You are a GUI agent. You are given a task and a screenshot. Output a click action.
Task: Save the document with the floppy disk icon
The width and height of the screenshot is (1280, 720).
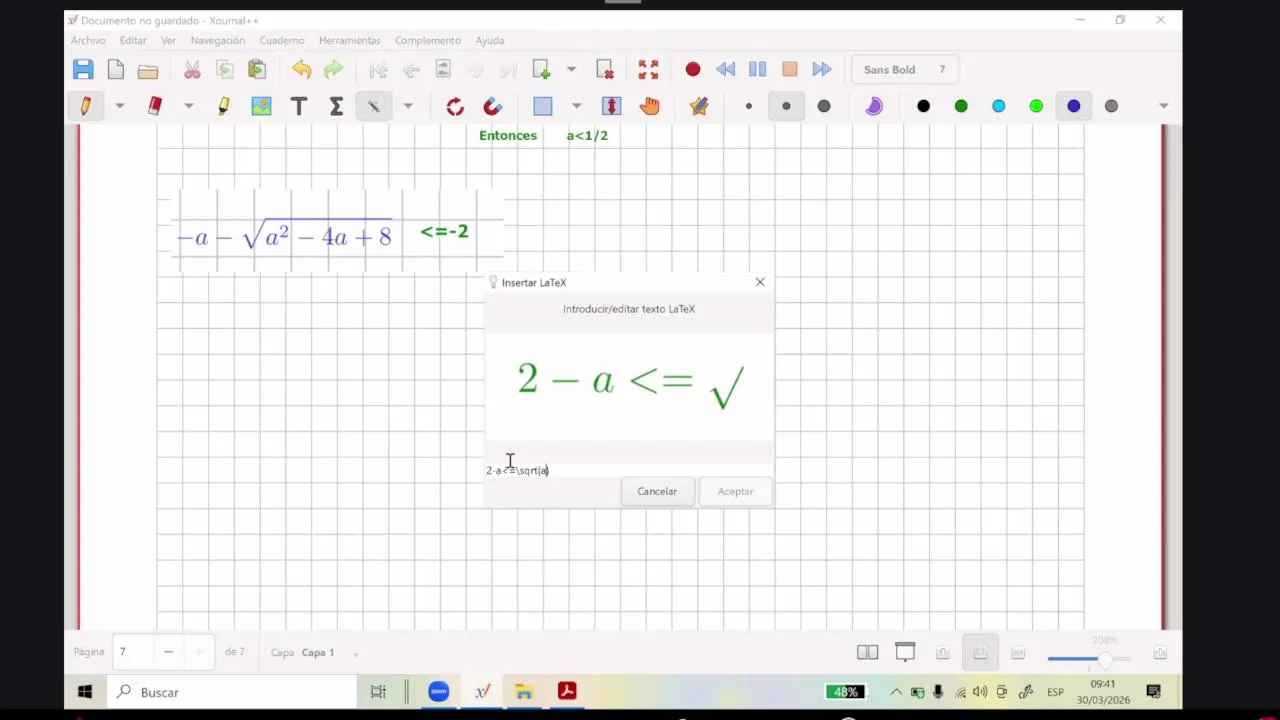pos(83,69)
